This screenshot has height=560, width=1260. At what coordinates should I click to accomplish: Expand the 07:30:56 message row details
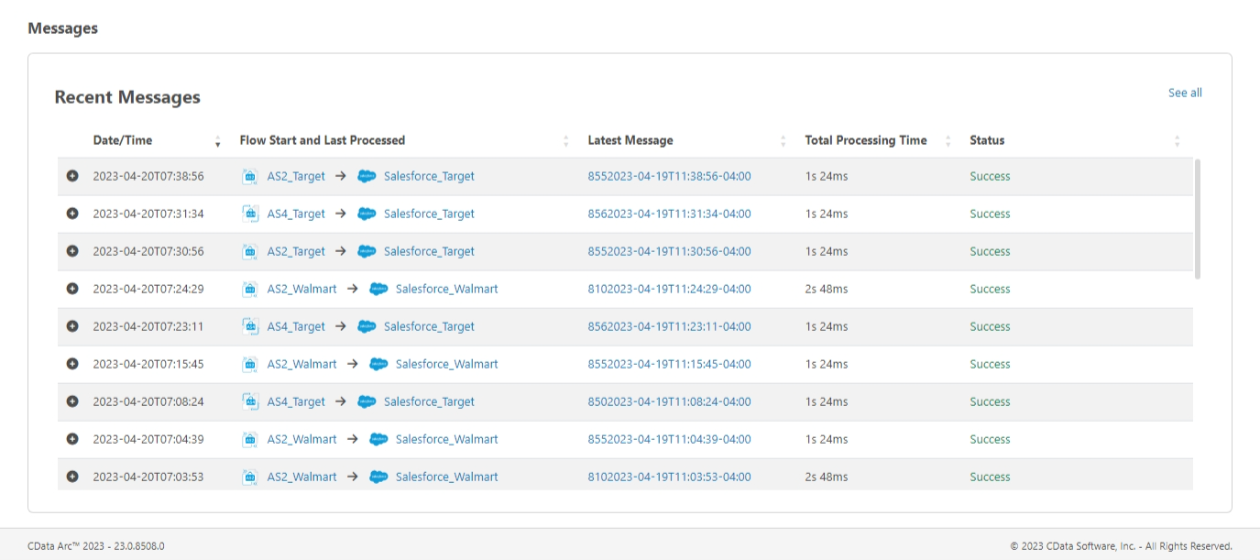pyautogui.click(x=72, y=251)
